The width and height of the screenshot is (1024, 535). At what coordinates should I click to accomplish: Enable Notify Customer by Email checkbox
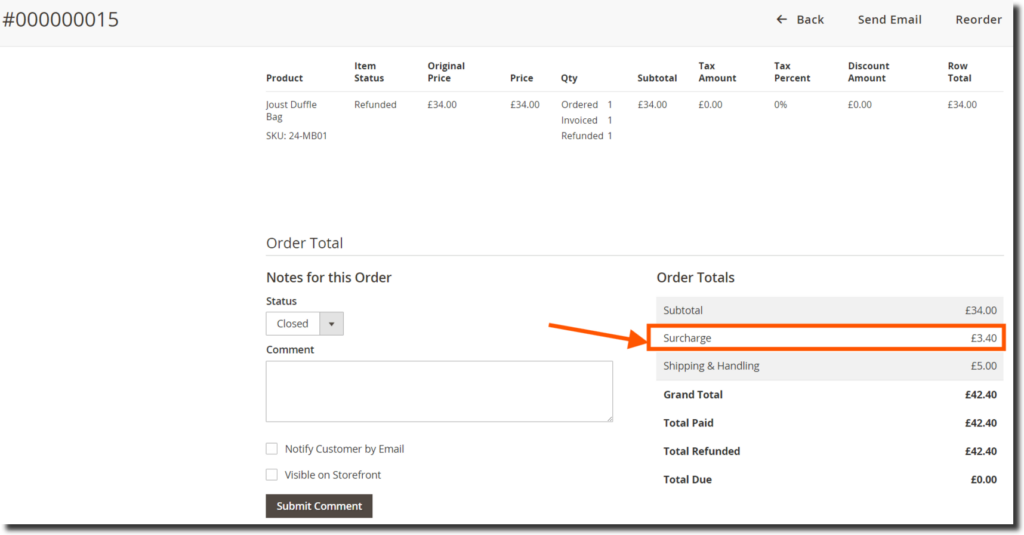pos(272,450)
